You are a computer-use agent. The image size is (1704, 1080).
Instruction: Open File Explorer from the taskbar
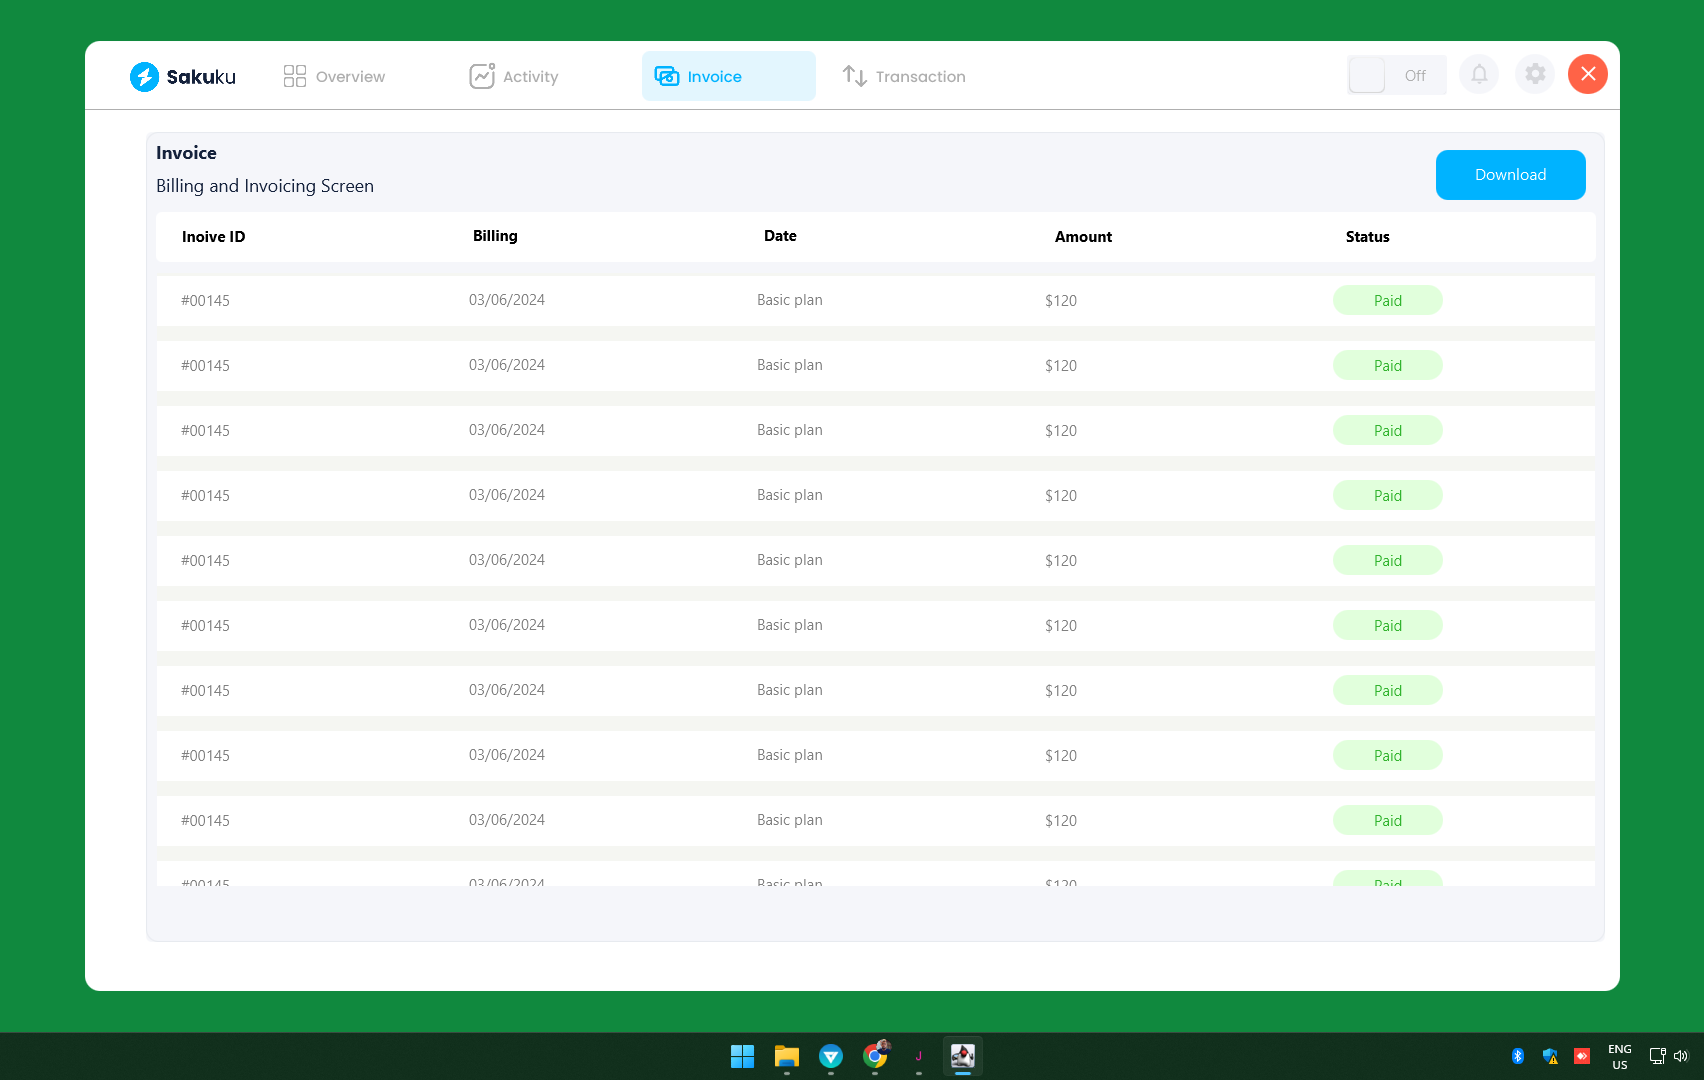[787, 1057]
